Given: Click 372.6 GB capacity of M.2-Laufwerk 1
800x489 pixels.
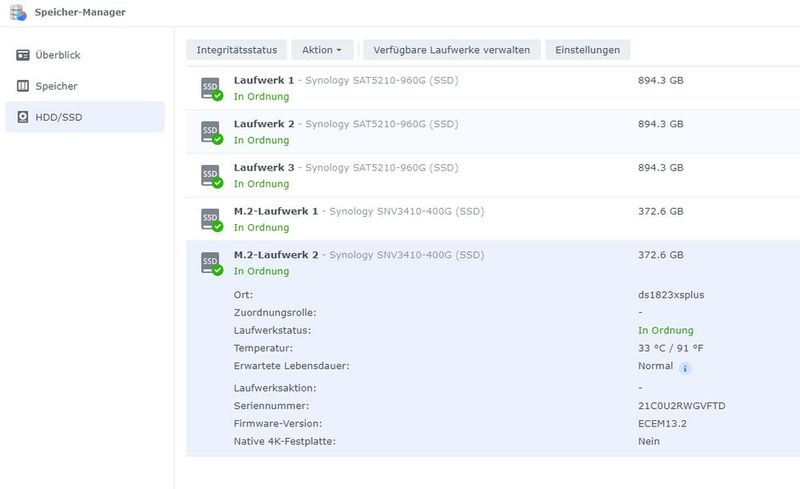Looking at the screenshot, I should pyautogui.click(x=661, y=211).
